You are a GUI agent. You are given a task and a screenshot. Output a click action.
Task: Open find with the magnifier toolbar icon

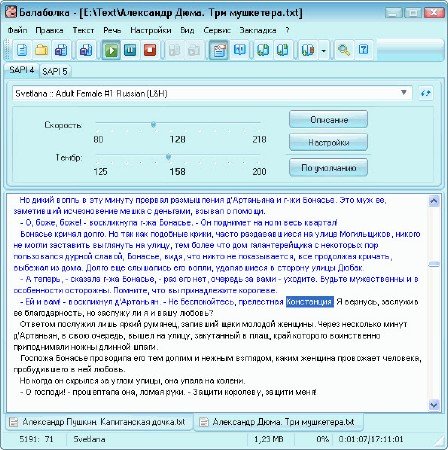pyautogui.click(x=343, y=50)
